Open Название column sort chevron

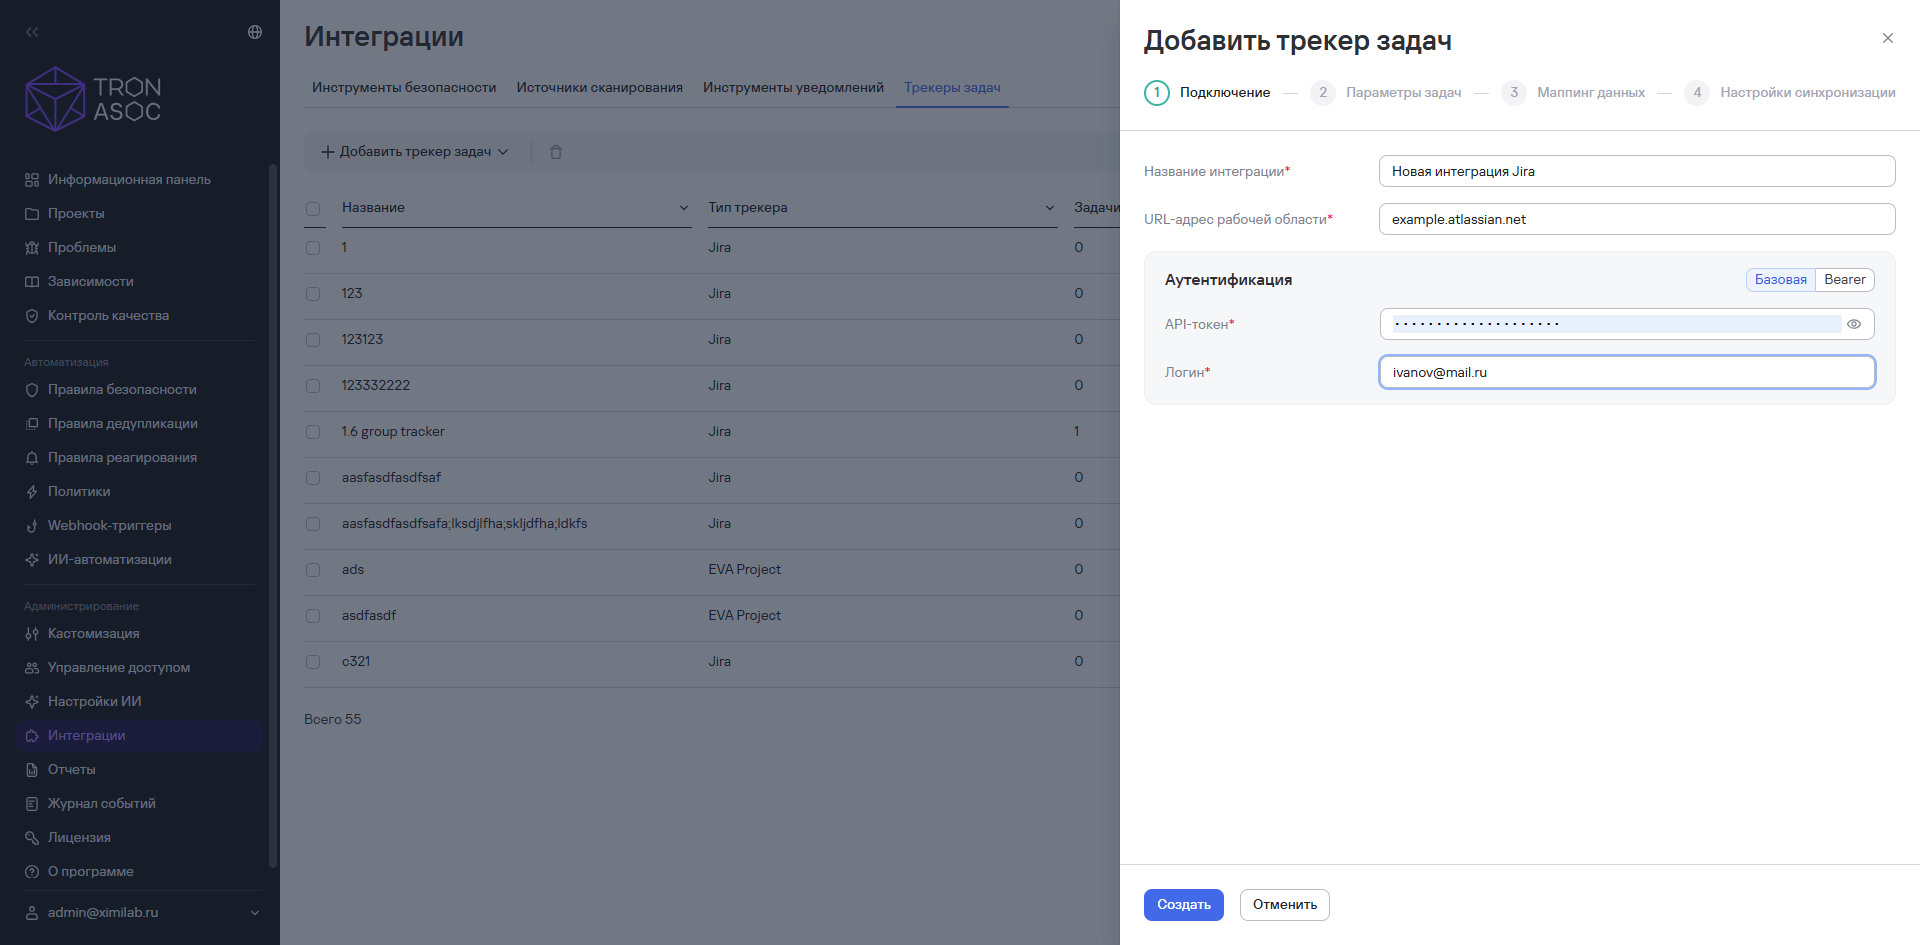pos(684,208)
